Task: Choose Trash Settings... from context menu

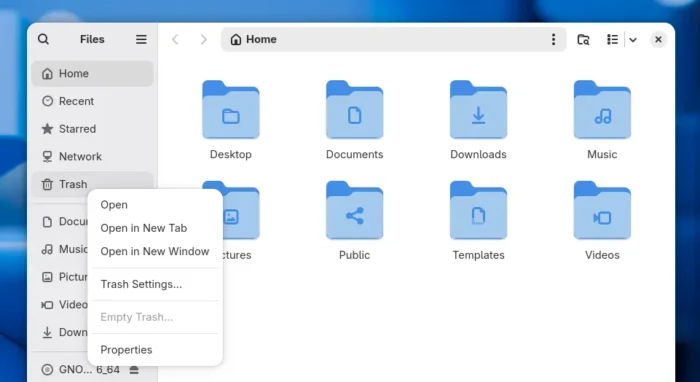Action: [155, 284]
